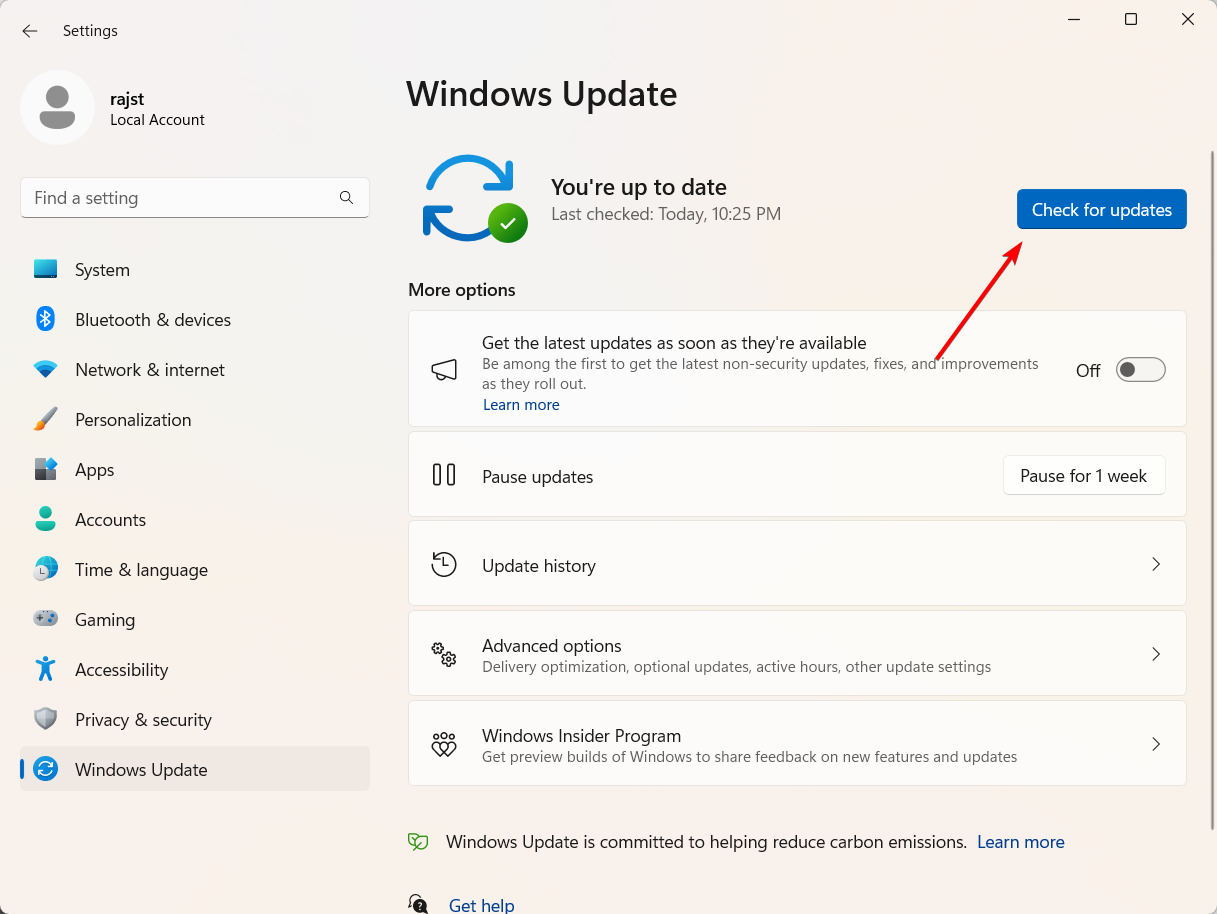
Task: Expand Update history with its chevron
Action: pos(1155,564)
